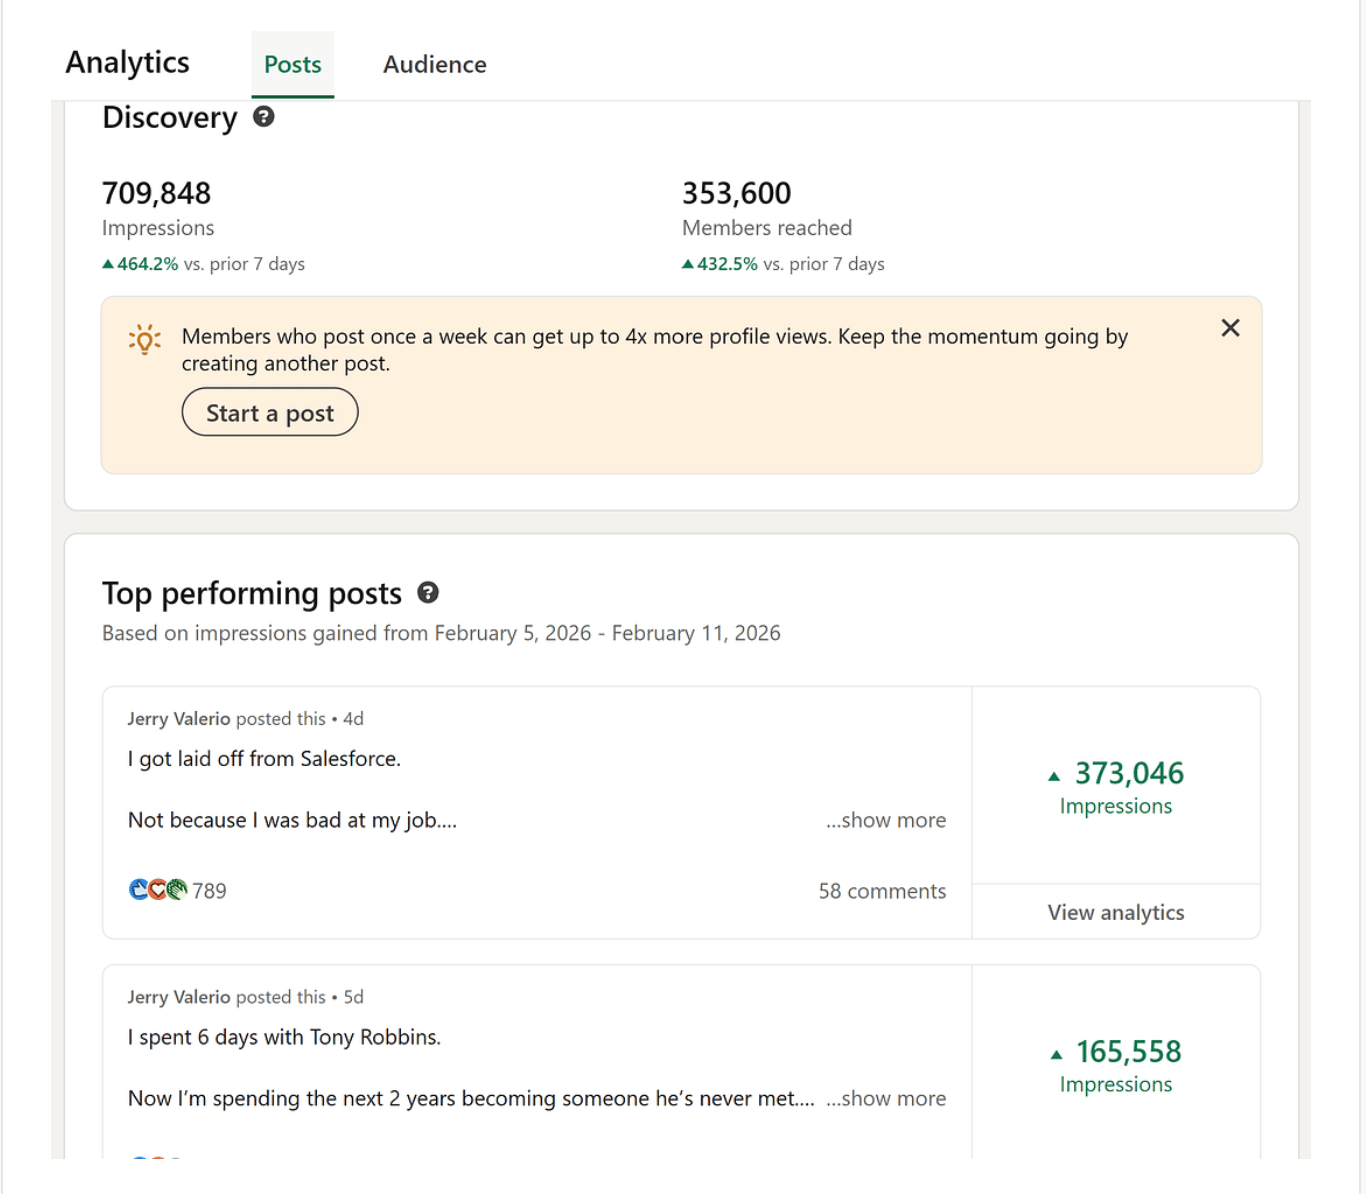This screenshot has height=1194, width=1366.
Task: Click the lightbulb tip icon in banner
Action: pos(145,340)
